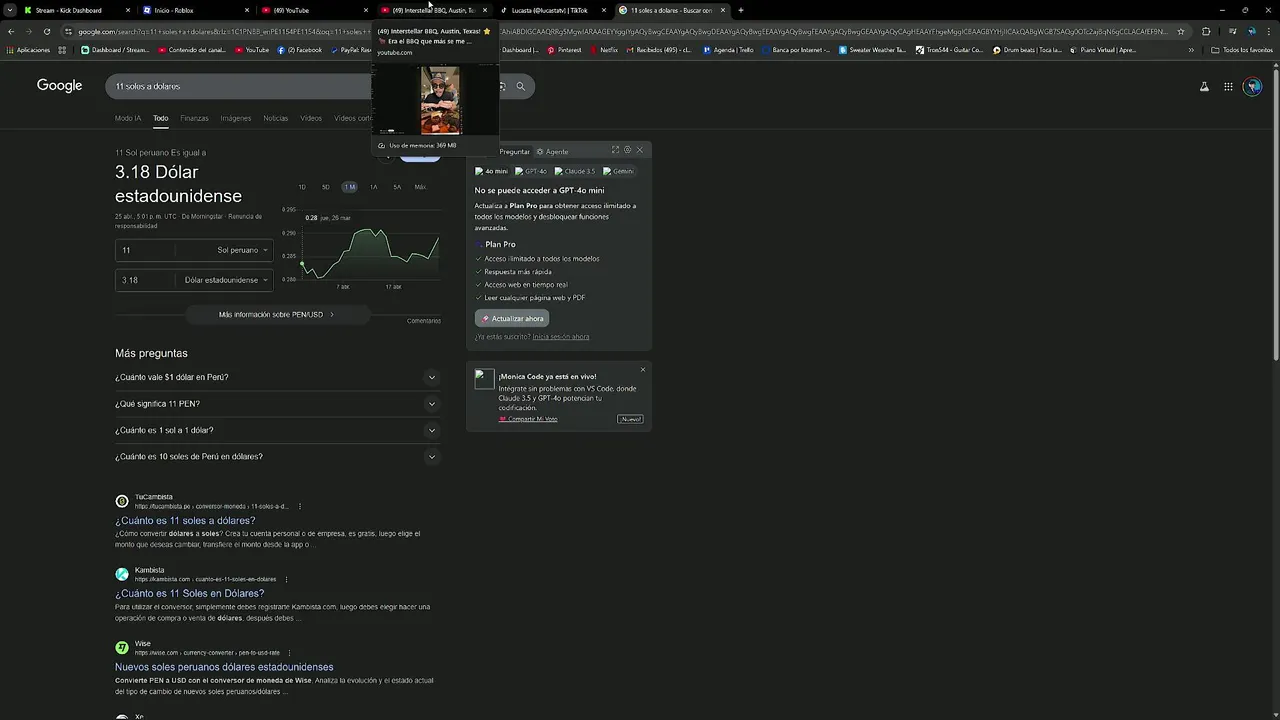Select the GPT-4o model chip
This screenshot has width=1280, height=720.
[x=531, y=171]
